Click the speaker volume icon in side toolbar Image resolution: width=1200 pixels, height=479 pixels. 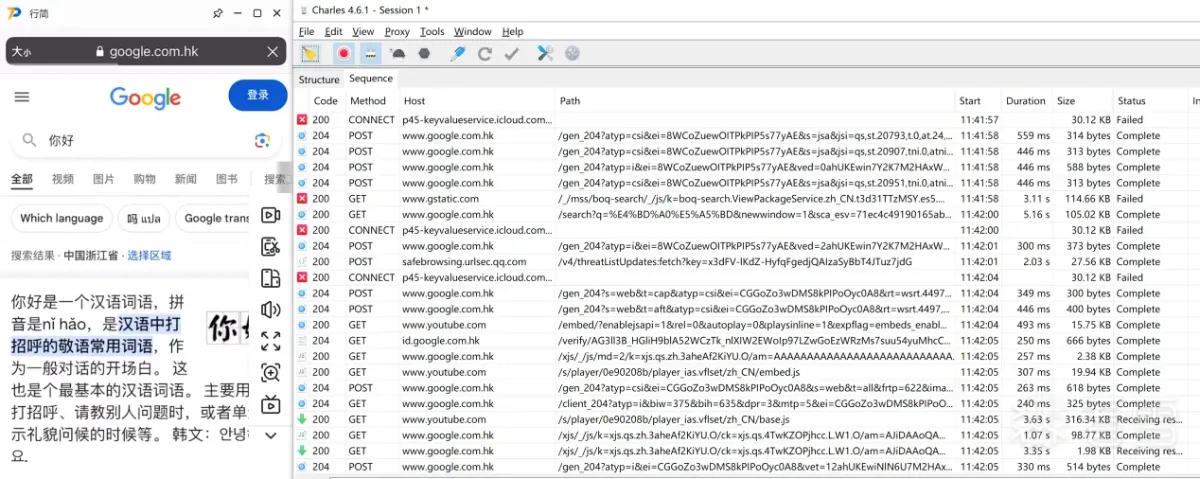(x=270, y=310)
